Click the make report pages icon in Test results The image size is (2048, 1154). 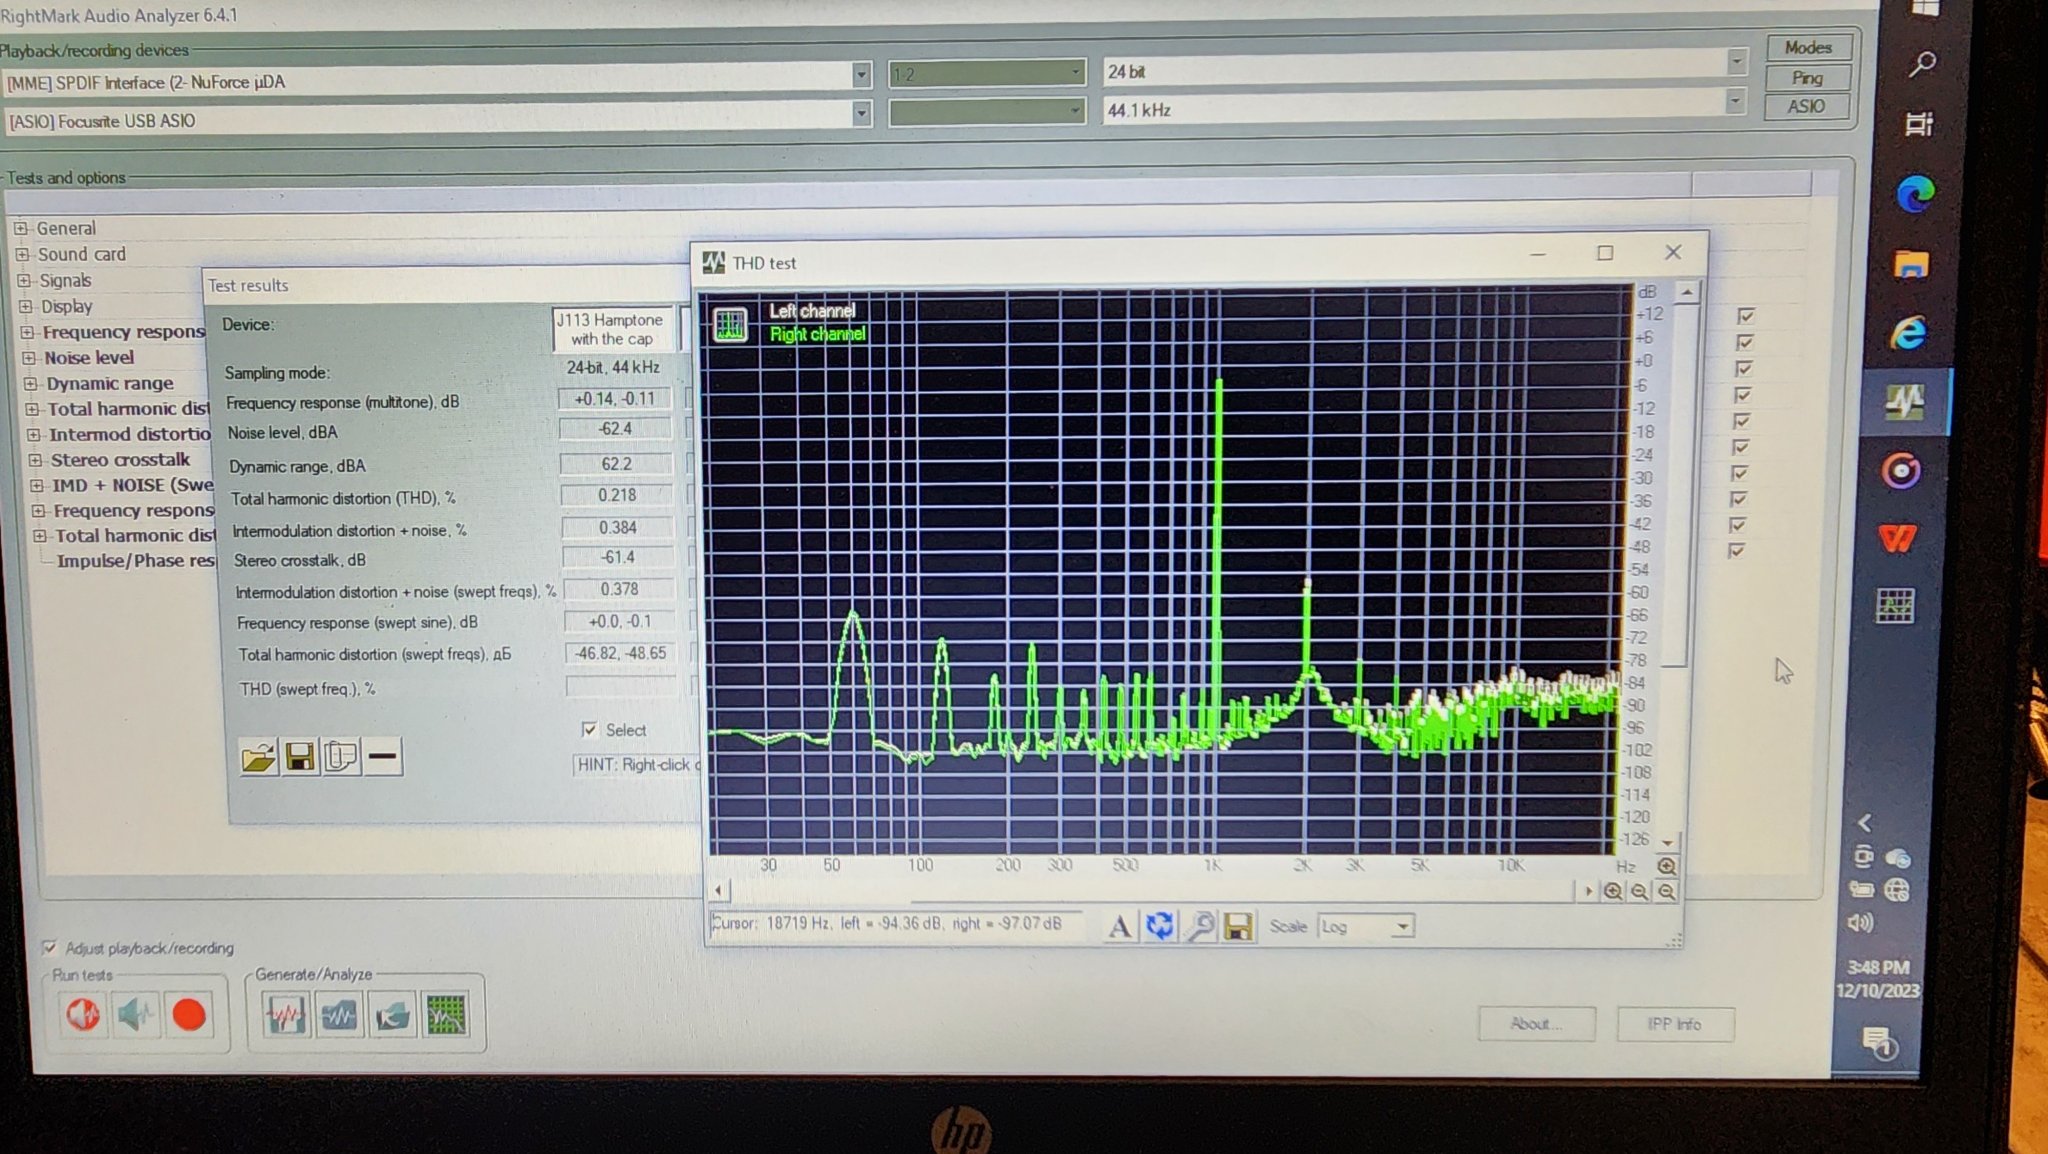coord(340,757)
